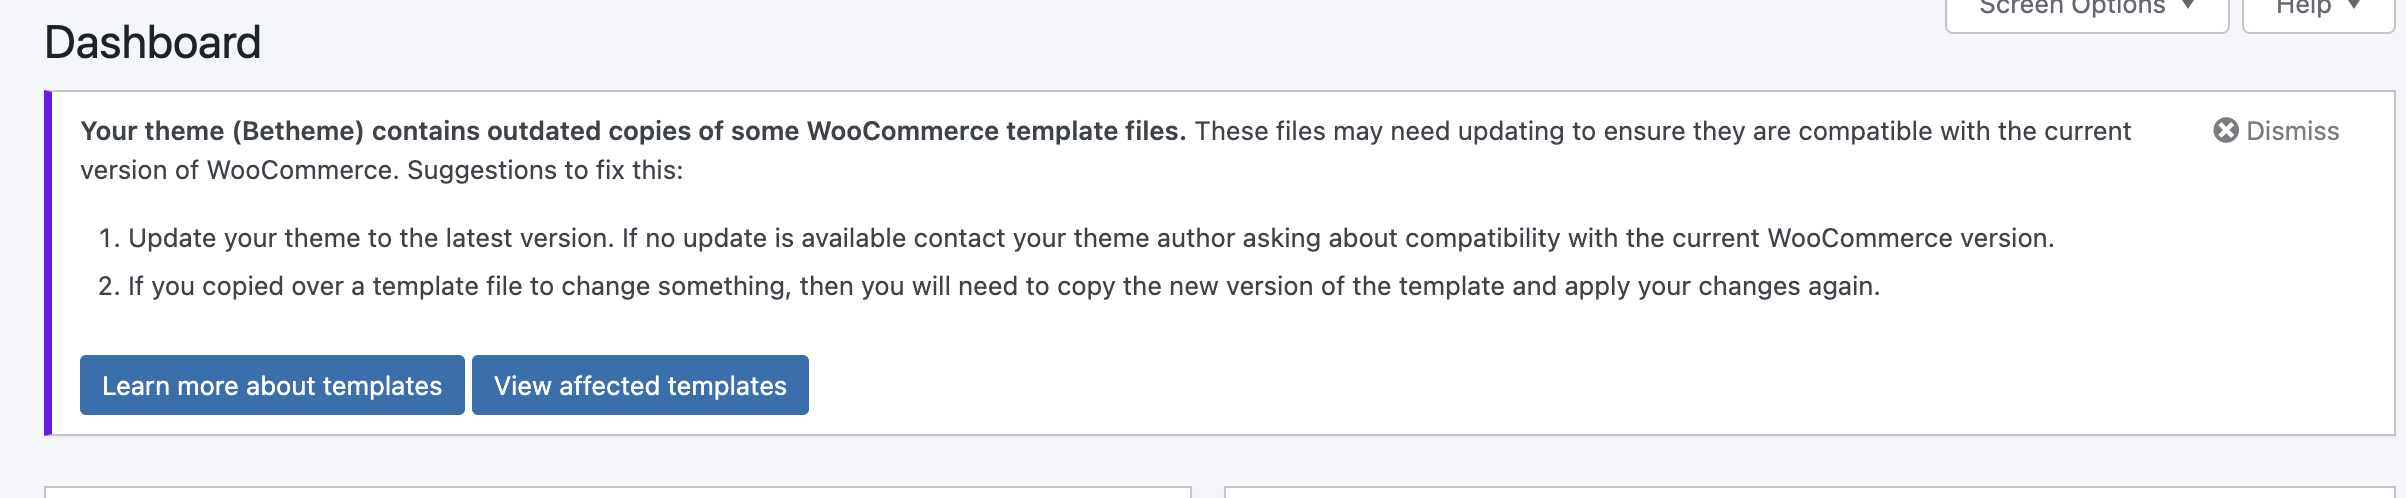The height and width of the screenshot is (498, 2406).
Task: Click the left dashboard widget box below notice
Action: 617,492
